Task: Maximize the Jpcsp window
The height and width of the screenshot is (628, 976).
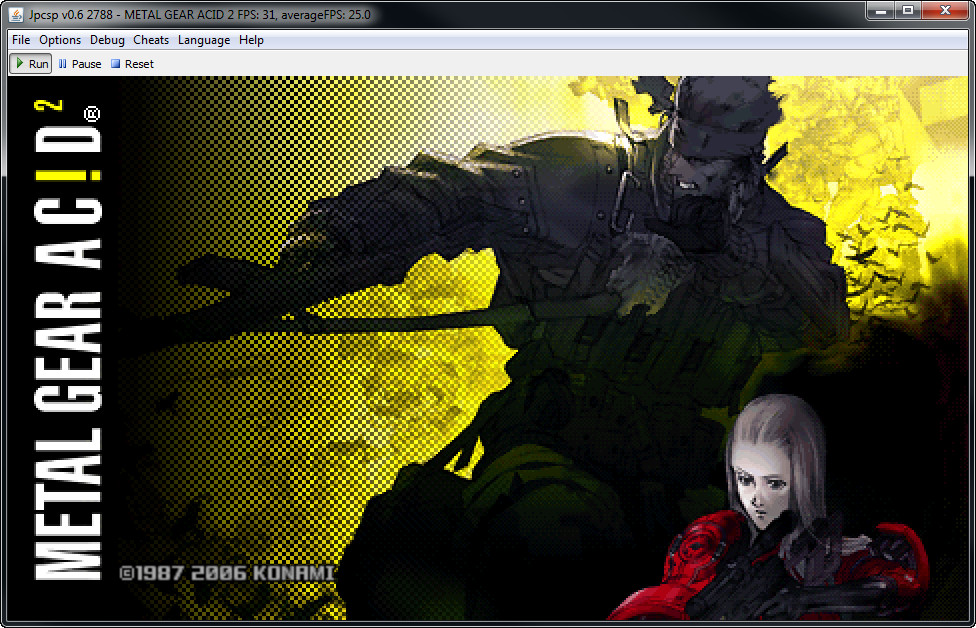Action: [908, 11]
